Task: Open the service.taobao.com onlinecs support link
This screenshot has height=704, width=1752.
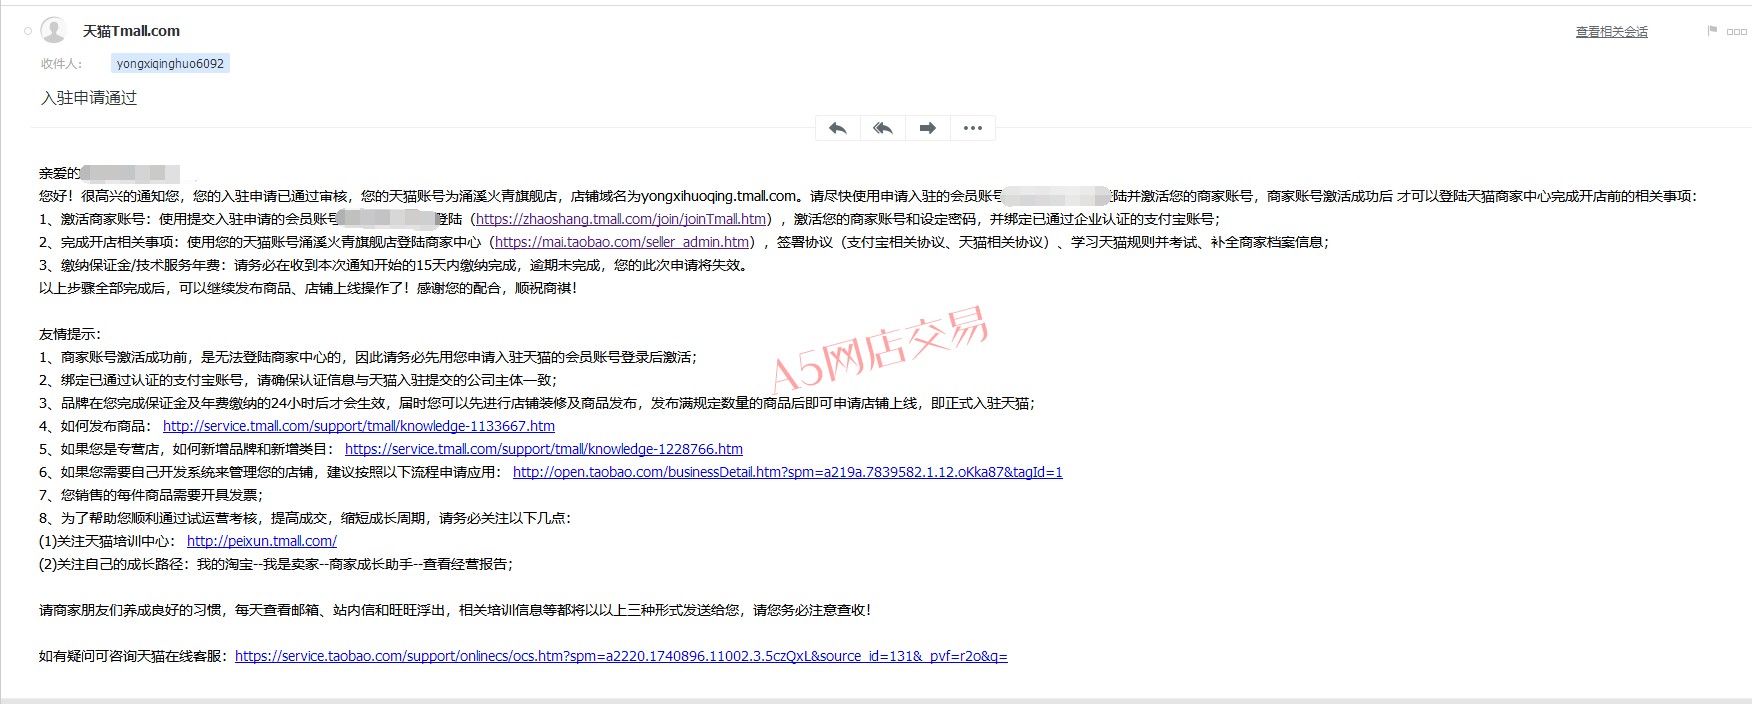Action: [621, 656]
